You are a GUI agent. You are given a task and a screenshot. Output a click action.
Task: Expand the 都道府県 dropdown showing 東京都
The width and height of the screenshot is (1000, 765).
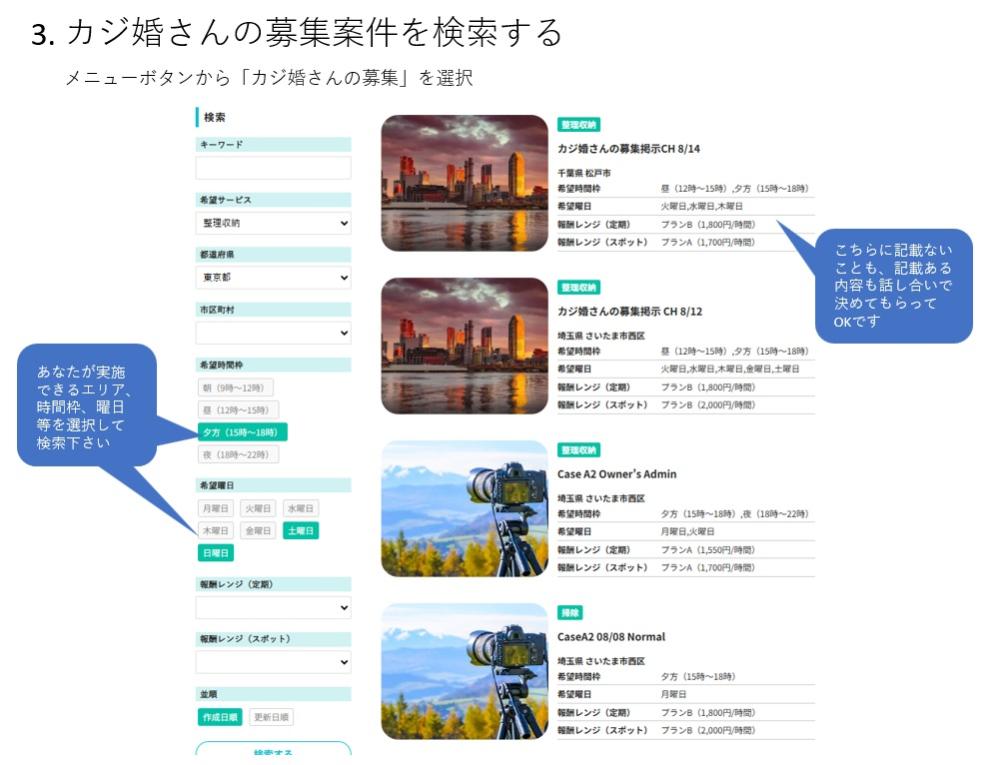pyautogui.click(x=273, y=278)
